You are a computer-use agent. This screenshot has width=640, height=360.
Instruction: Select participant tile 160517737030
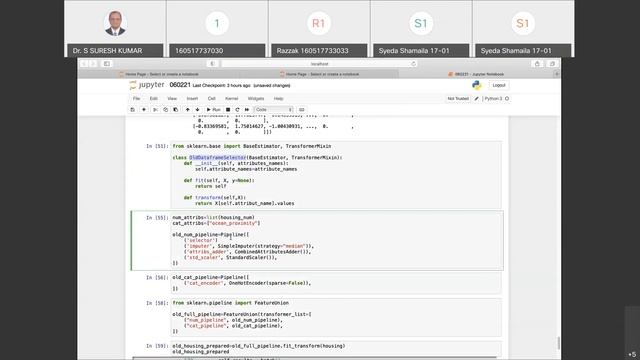click(x=217, y=29)
